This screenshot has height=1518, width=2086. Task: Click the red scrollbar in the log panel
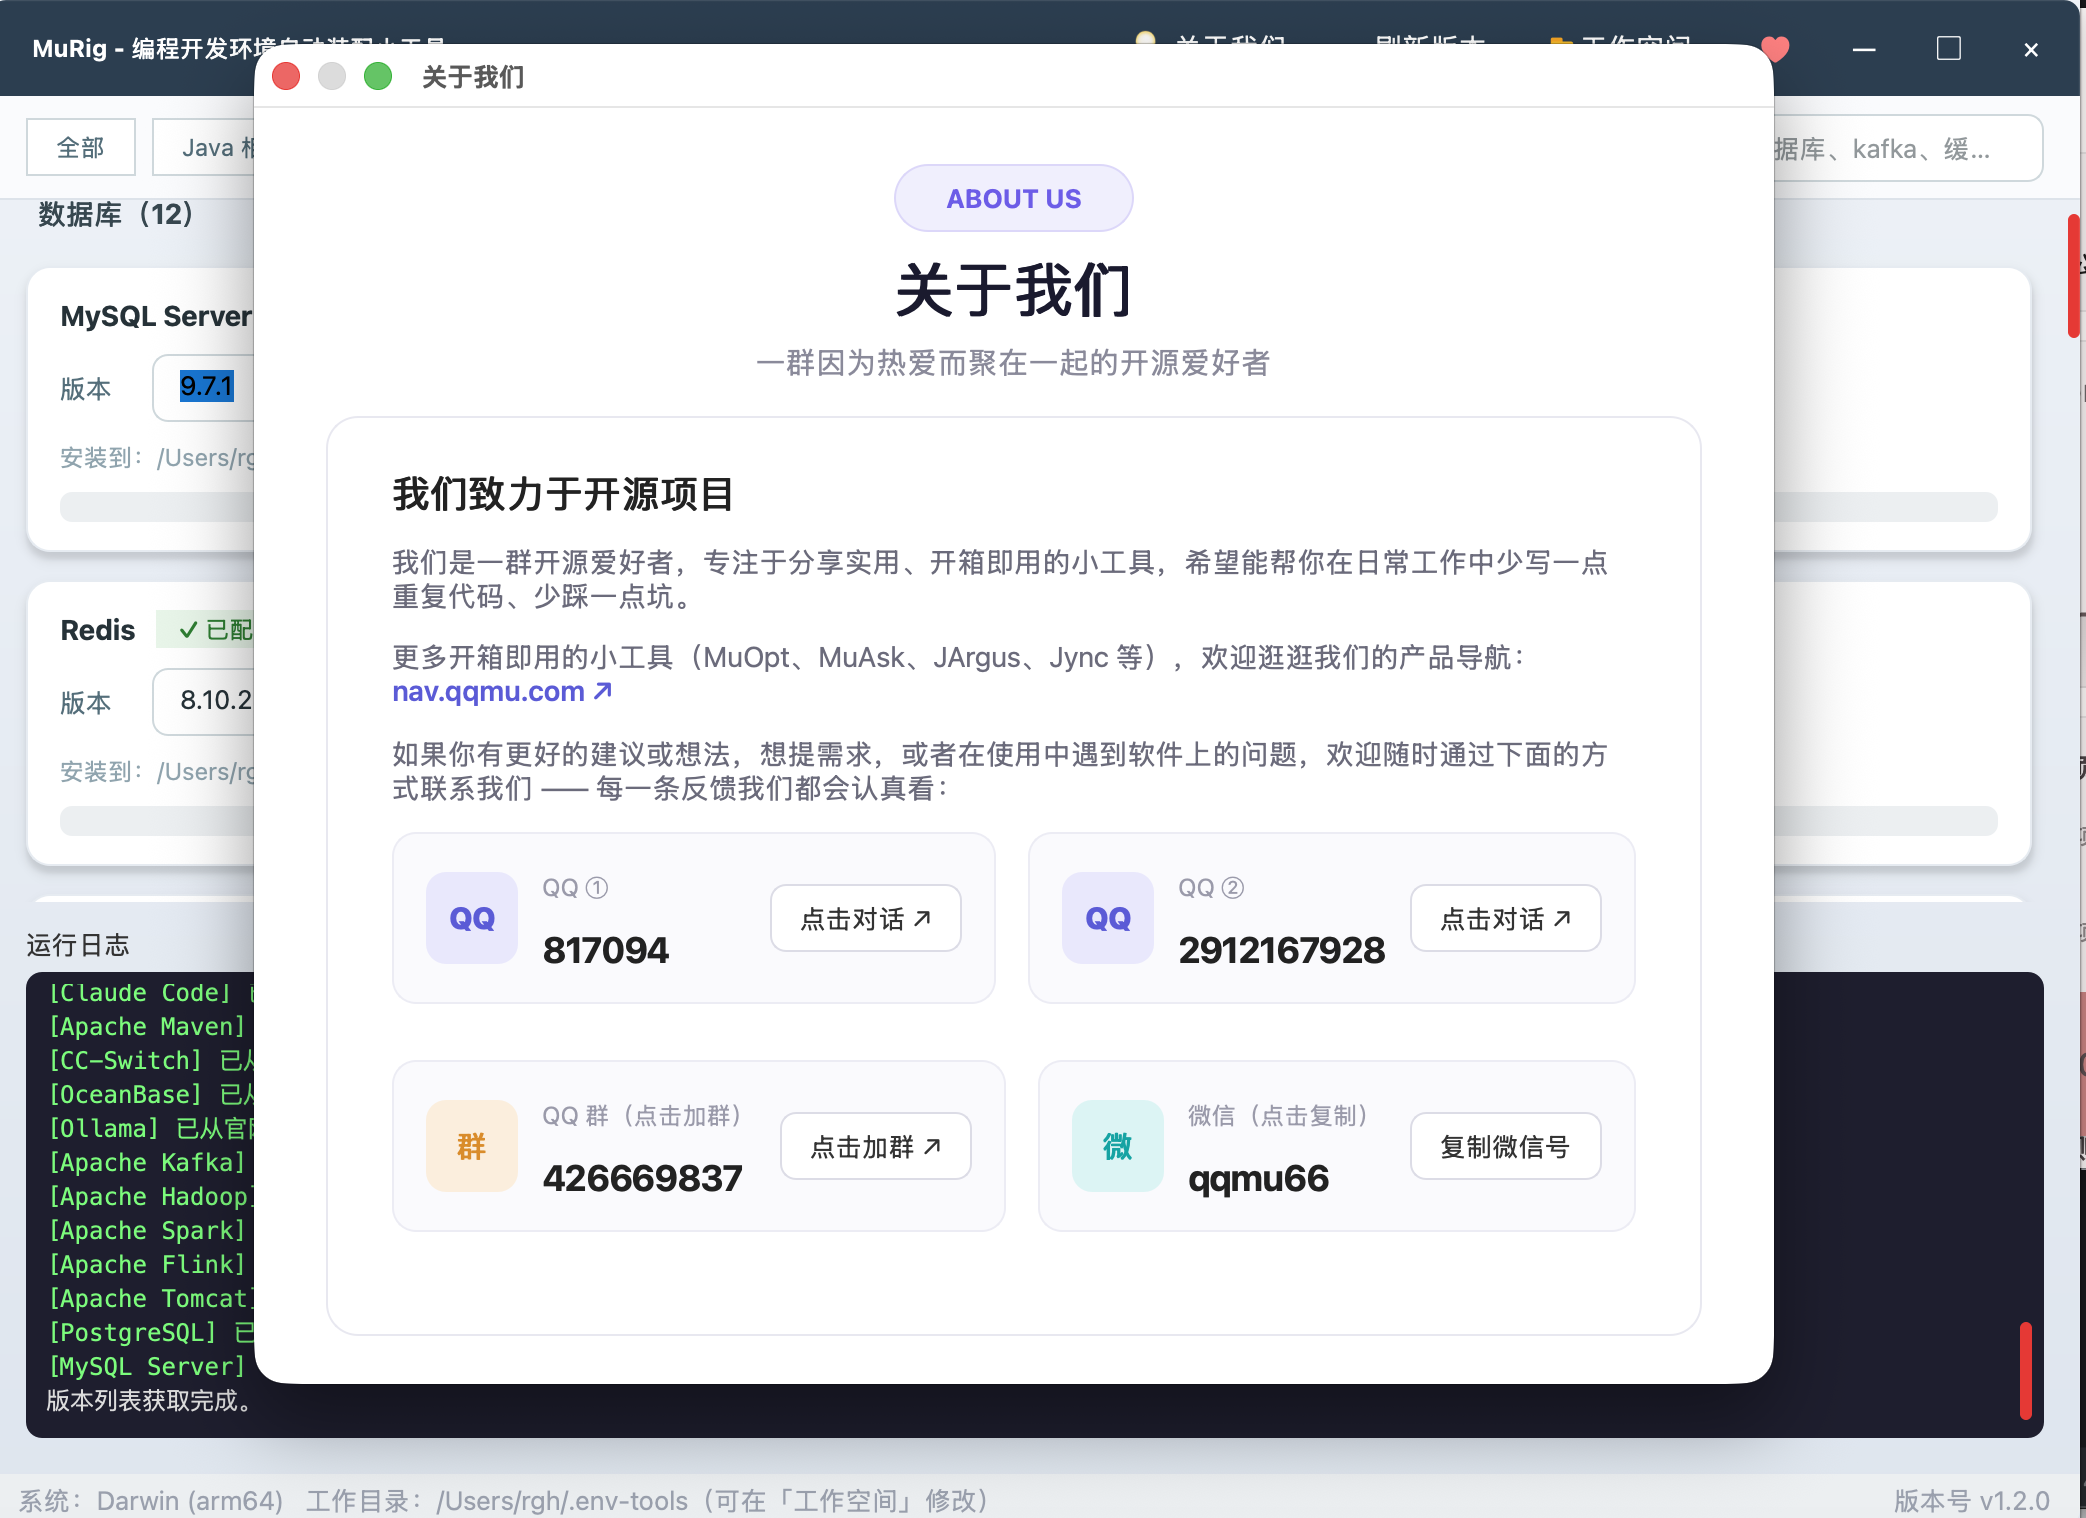tap(2026, 1370)
